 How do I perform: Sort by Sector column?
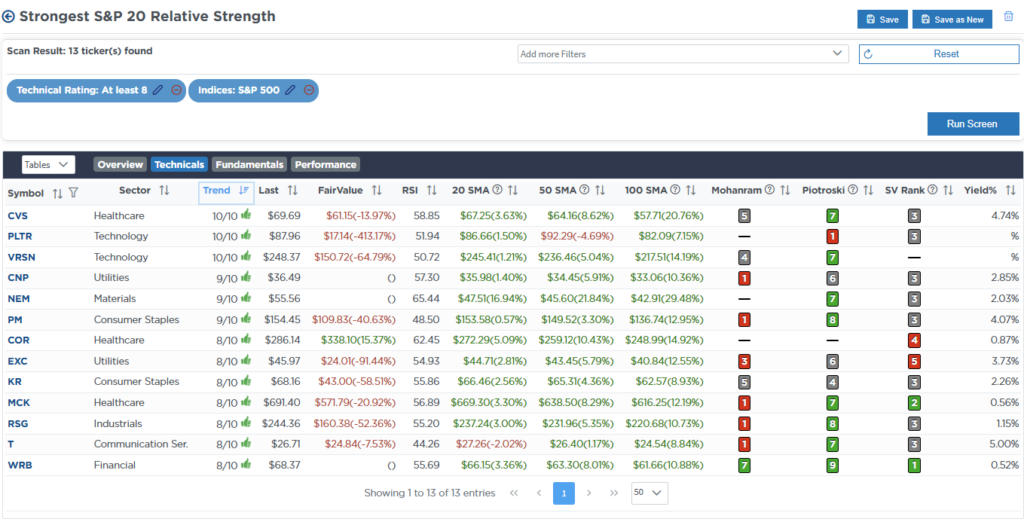[x=164, y=191]
